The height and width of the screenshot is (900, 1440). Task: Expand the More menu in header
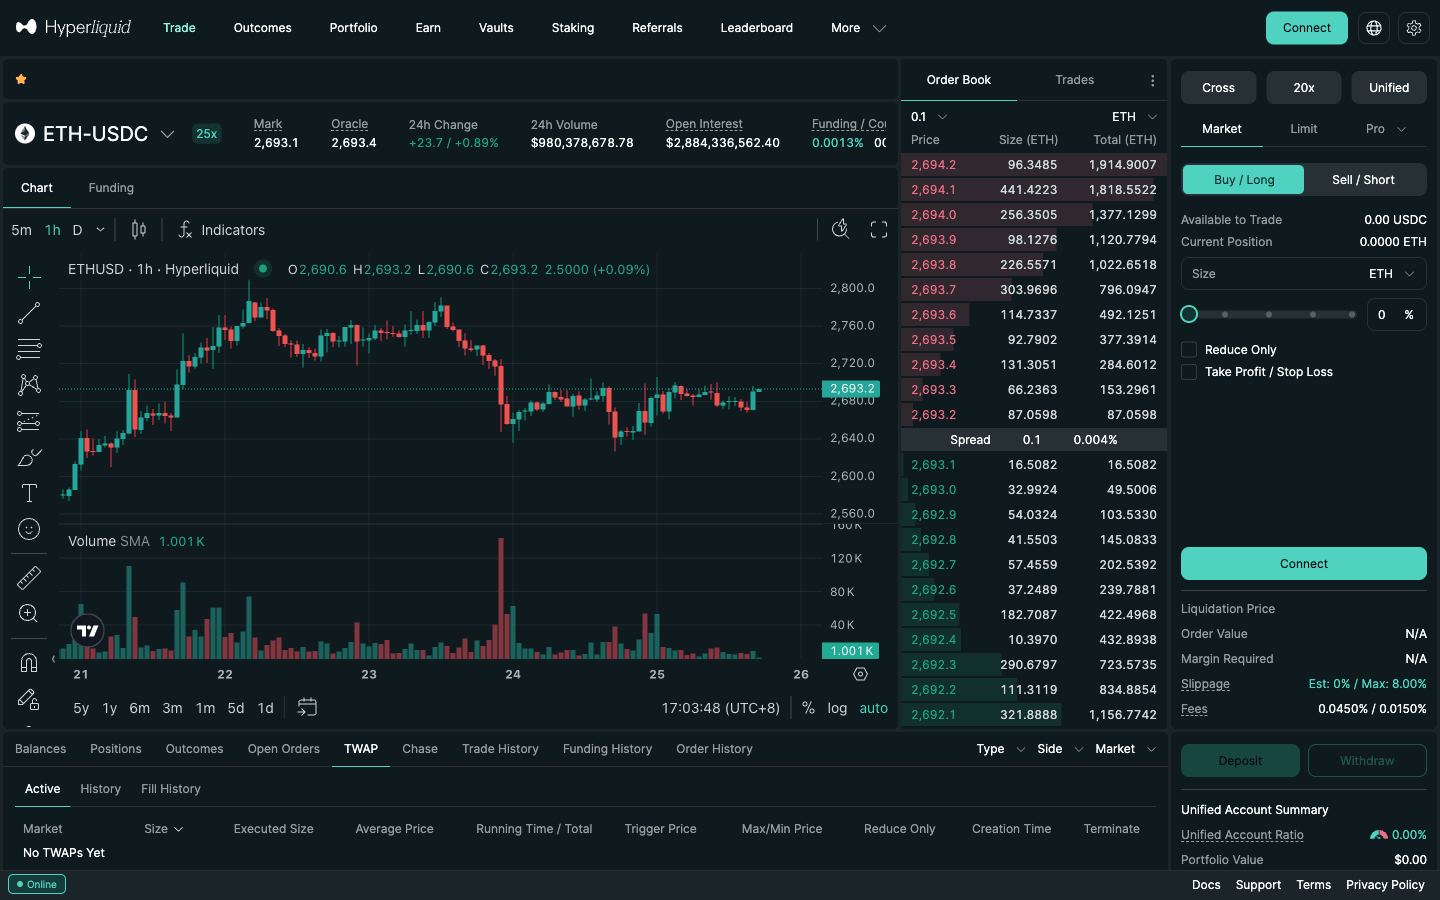(858, 28)
